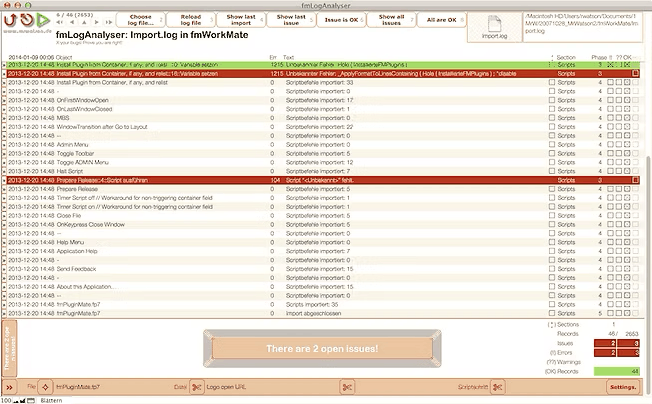Click Show all issues button

click(x=391, y=20)
